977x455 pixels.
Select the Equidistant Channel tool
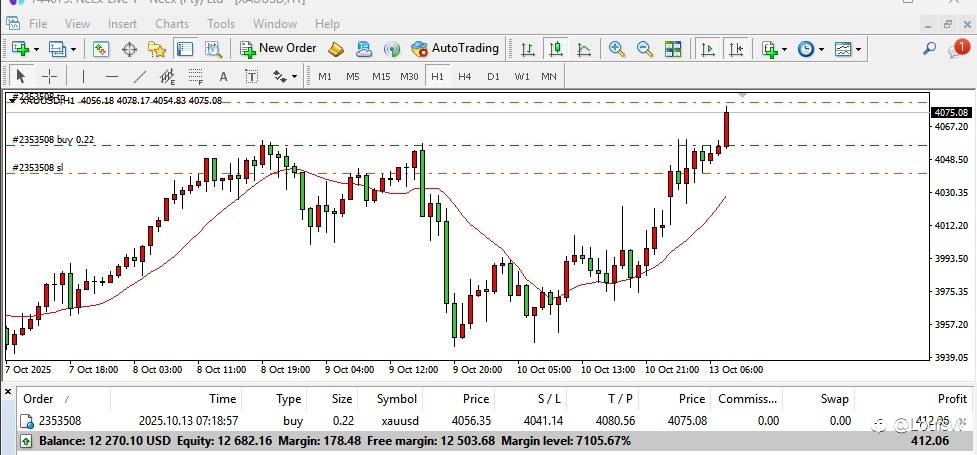(x=168, y=77)
